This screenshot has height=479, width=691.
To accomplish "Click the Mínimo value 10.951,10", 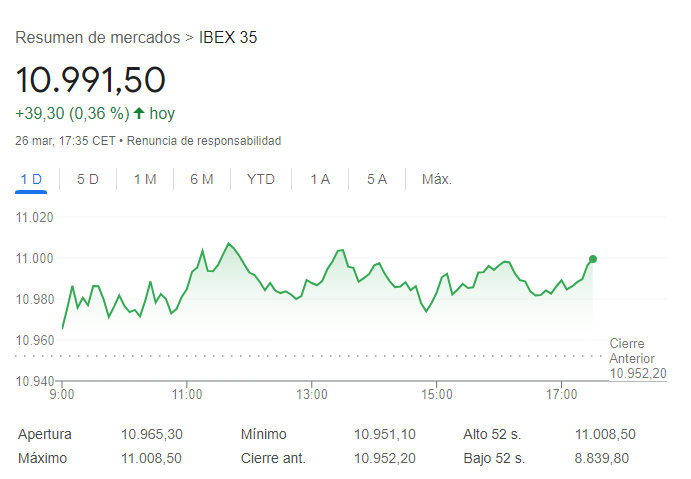I will pyautogui.click(x=385, y=434).
